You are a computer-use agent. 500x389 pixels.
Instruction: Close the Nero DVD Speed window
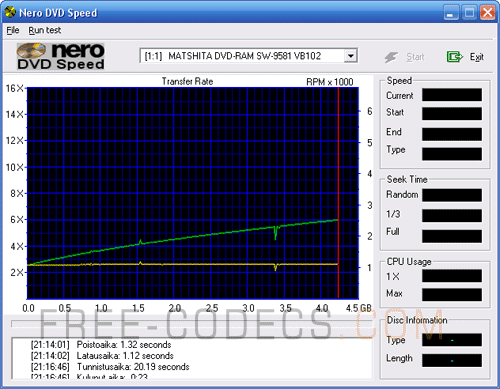click(487, 13)
